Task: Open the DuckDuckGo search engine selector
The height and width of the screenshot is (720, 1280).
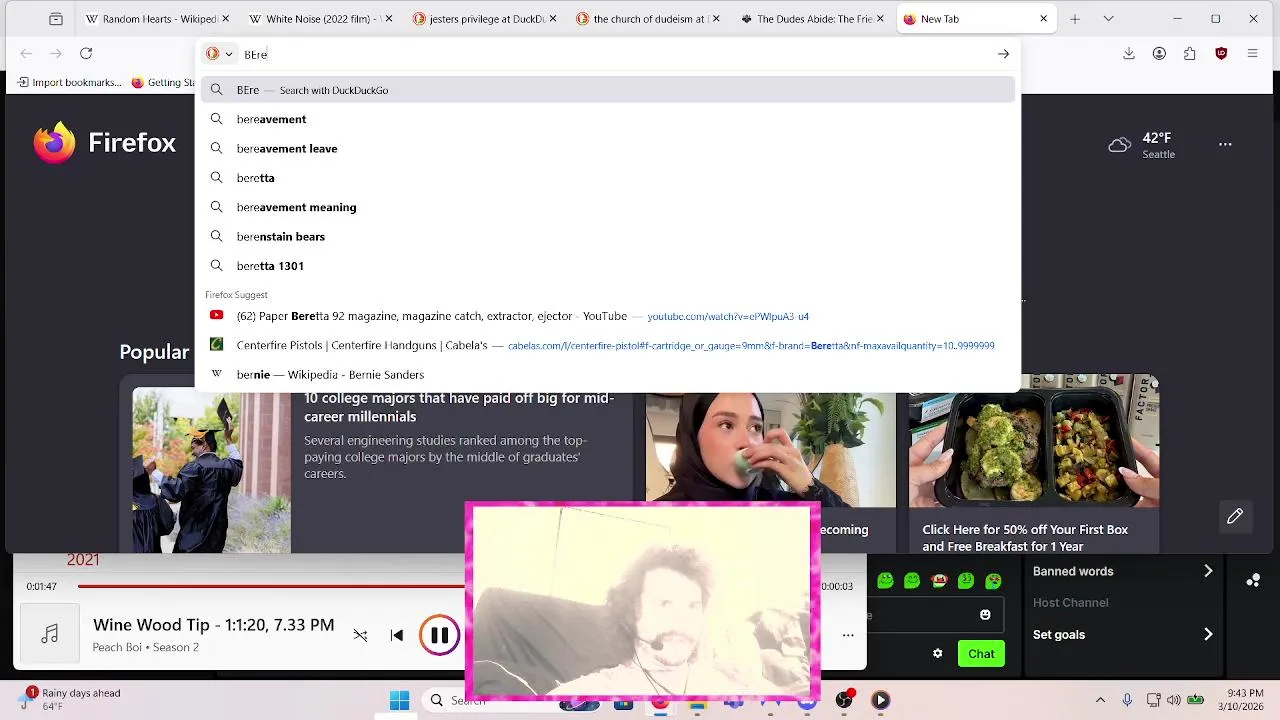Action: pyautogui.click(x=219, y=54)
